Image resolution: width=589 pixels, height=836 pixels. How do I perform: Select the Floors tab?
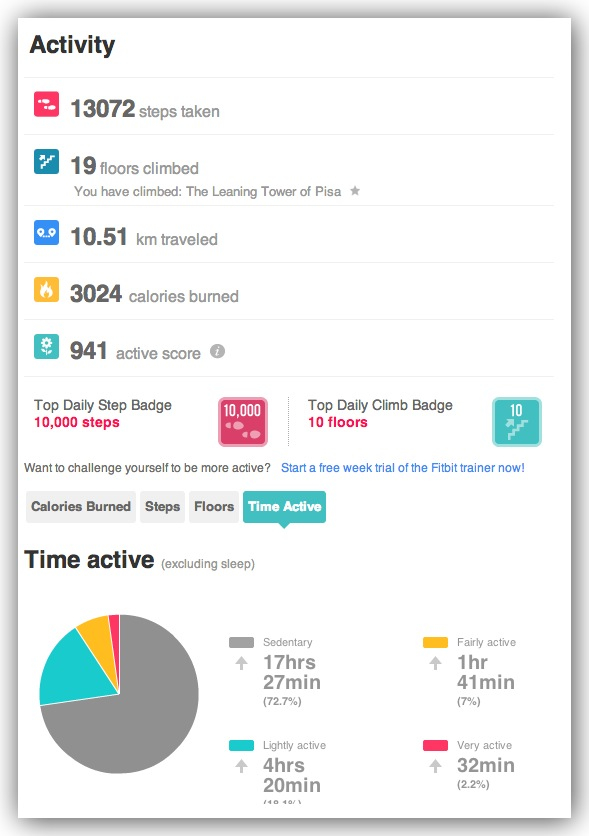pyautogui.click(x=214, y=507)
